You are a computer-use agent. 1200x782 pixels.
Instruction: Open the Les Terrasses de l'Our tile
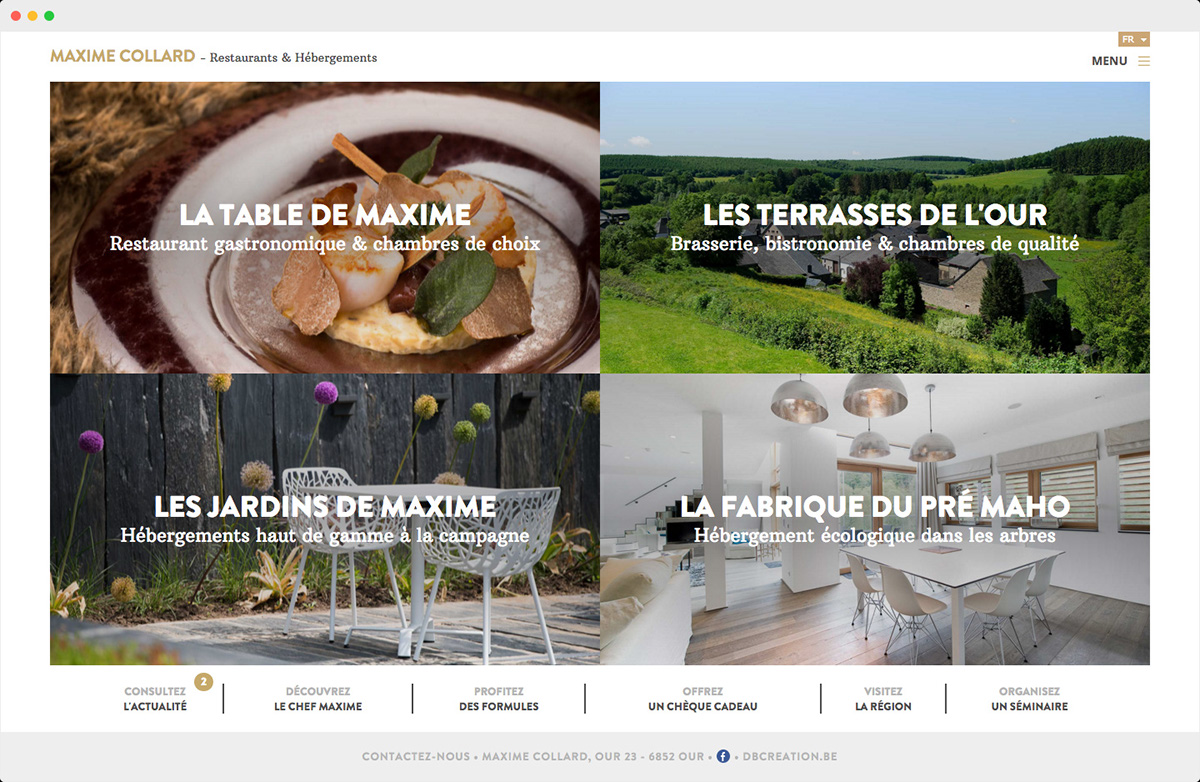tap(875, 228)
